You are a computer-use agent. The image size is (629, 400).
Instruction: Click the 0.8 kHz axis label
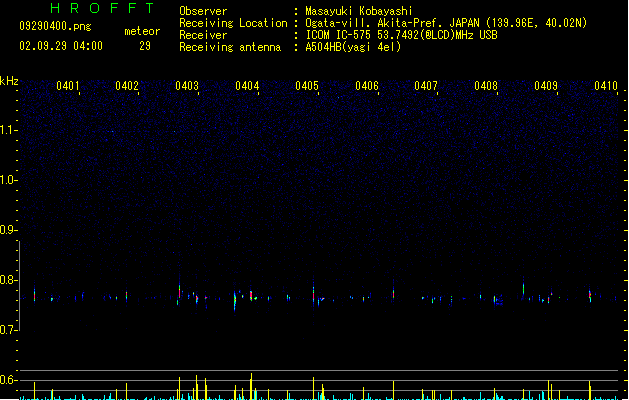[8, 280]
